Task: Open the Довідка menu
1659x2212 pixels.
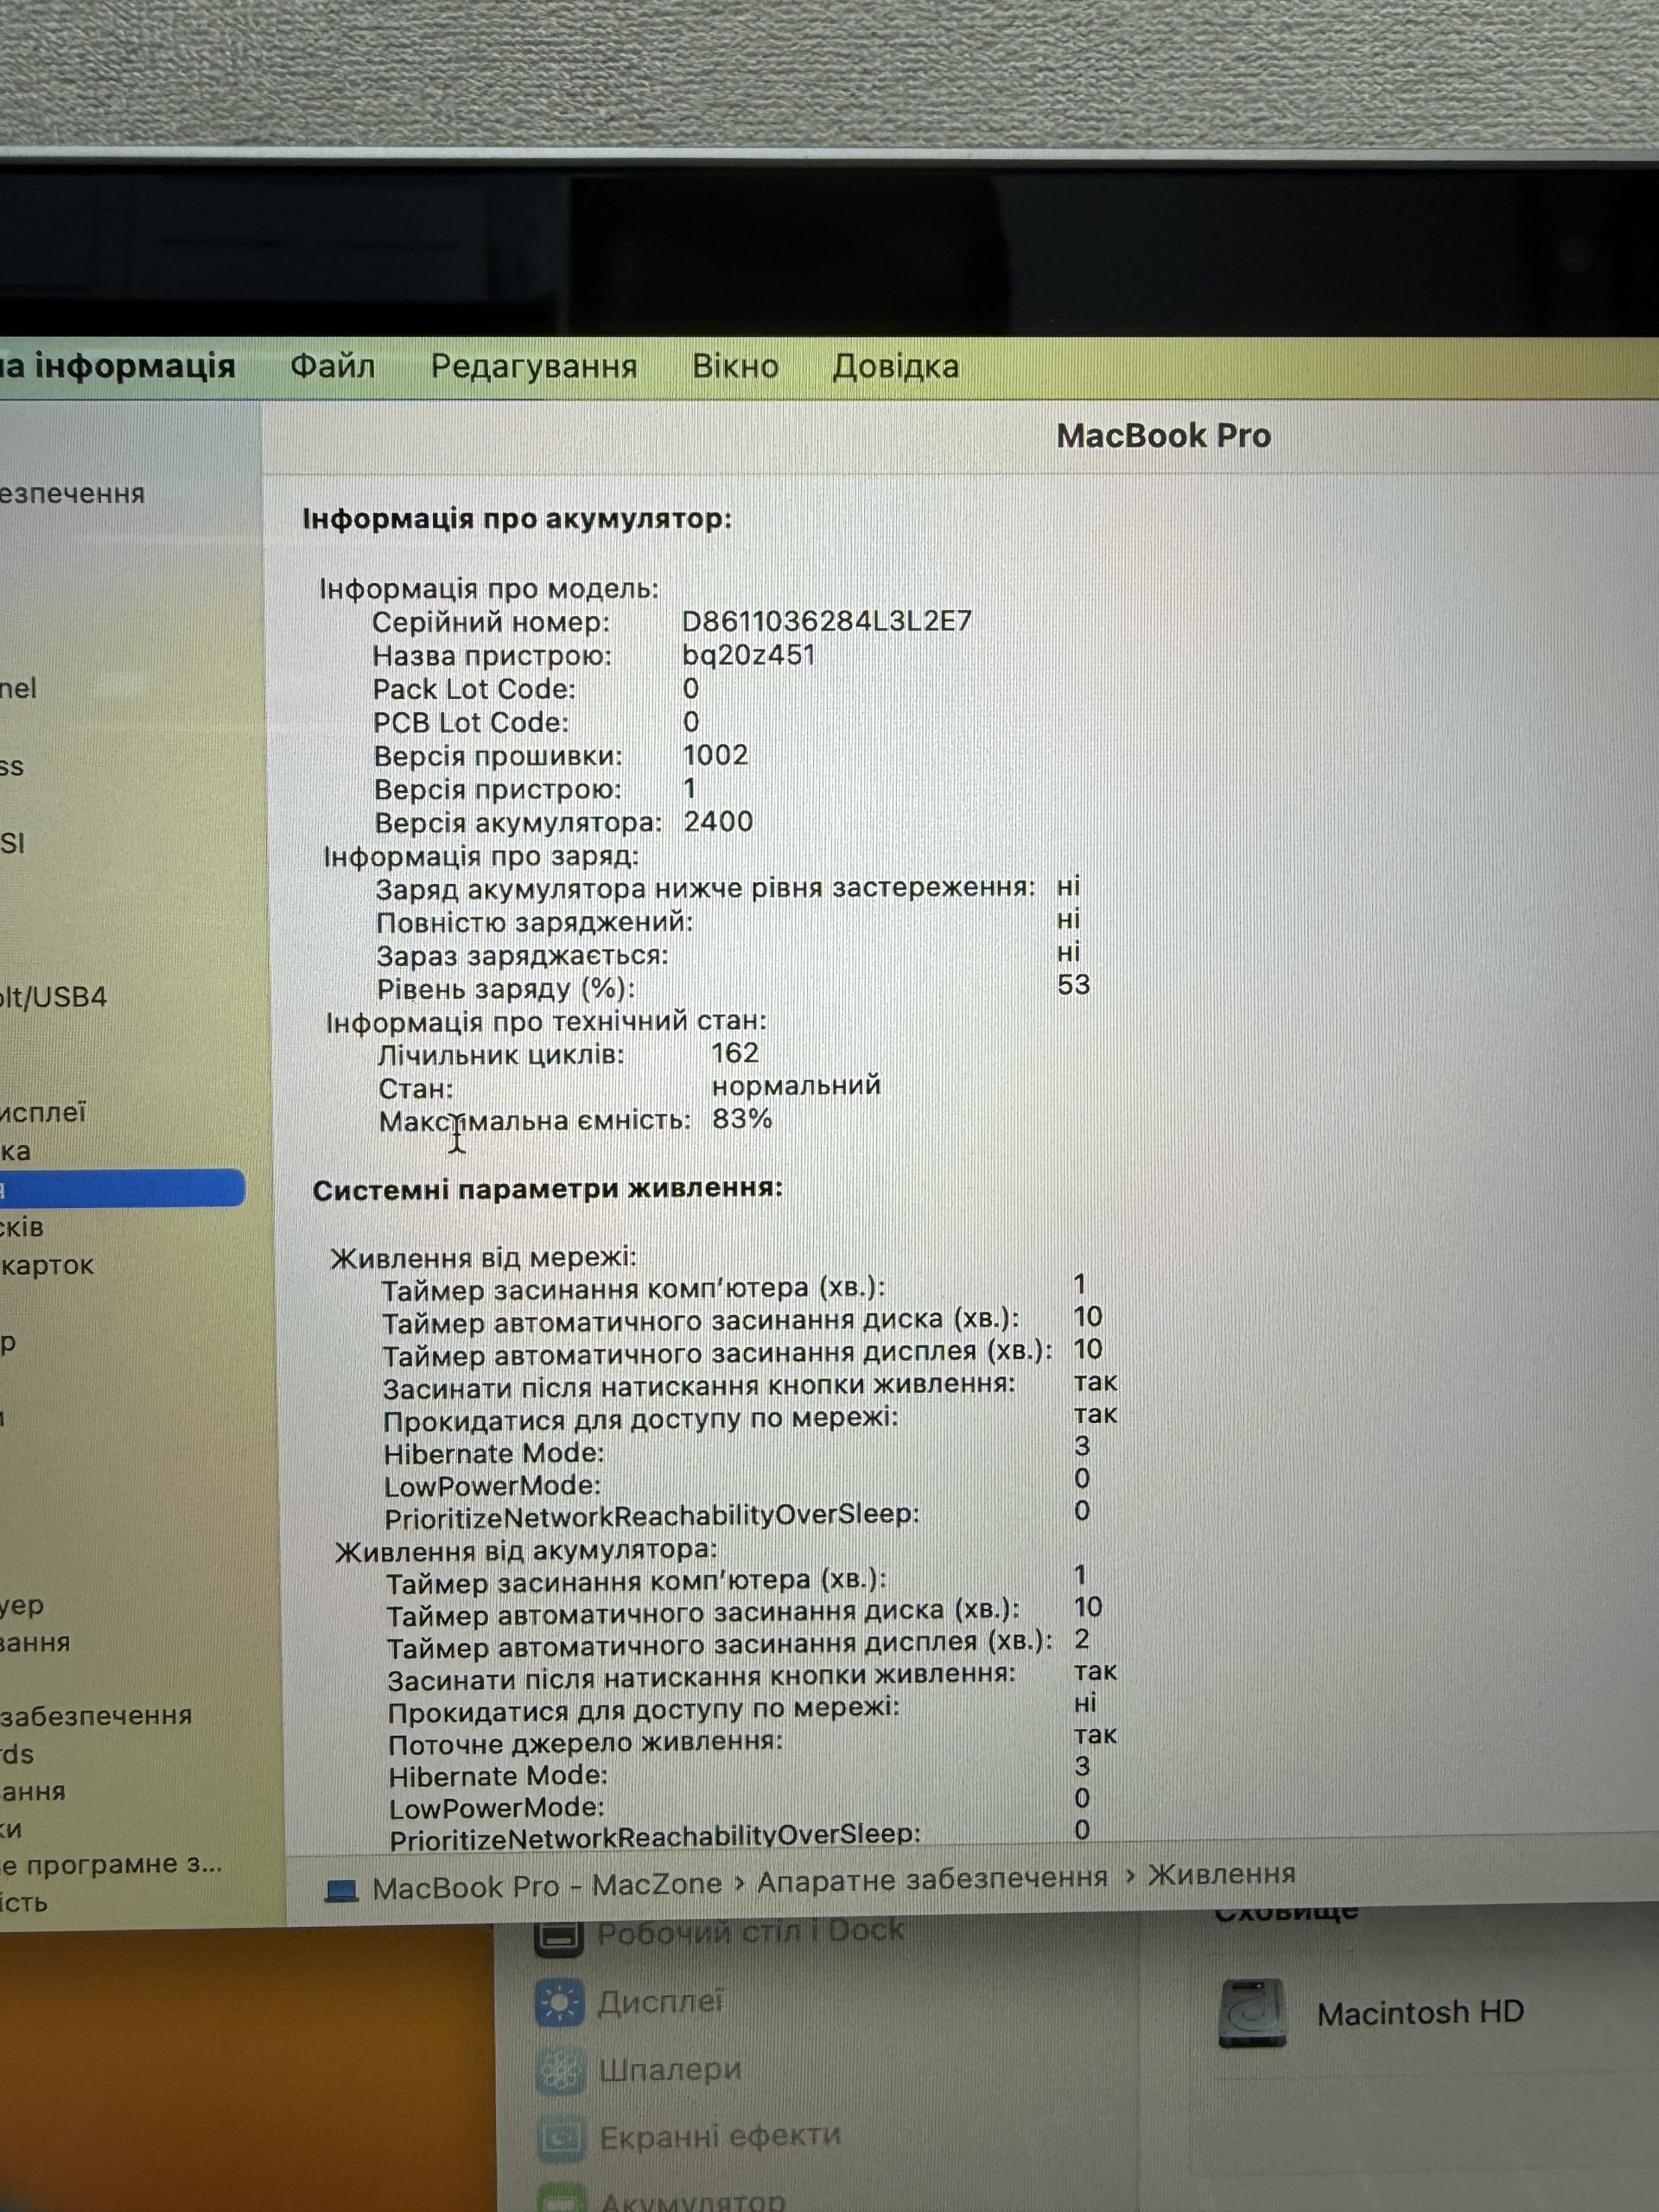Action: coord(896,366)
